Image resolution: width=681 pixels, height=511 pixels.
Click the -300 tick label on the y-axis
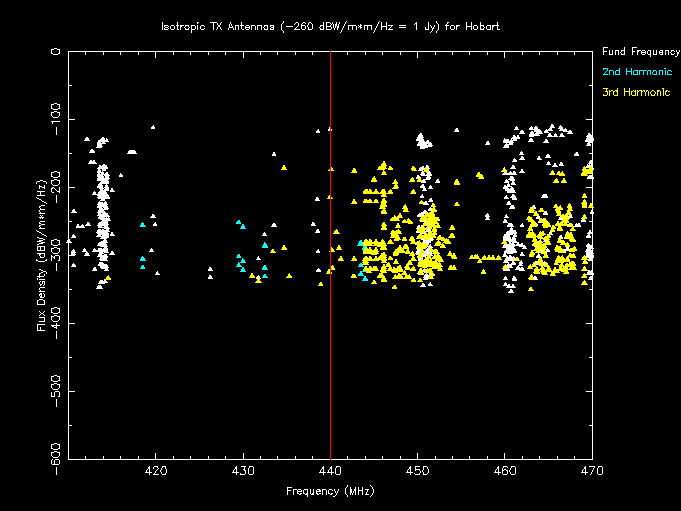coord(57,253)
